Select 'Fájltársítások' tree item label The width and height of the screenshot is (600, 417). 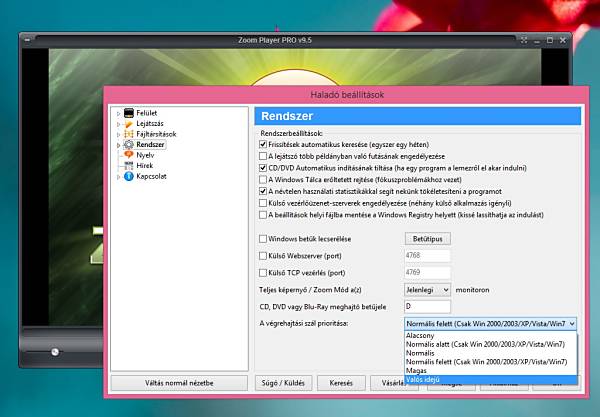[x=156, y=134]
